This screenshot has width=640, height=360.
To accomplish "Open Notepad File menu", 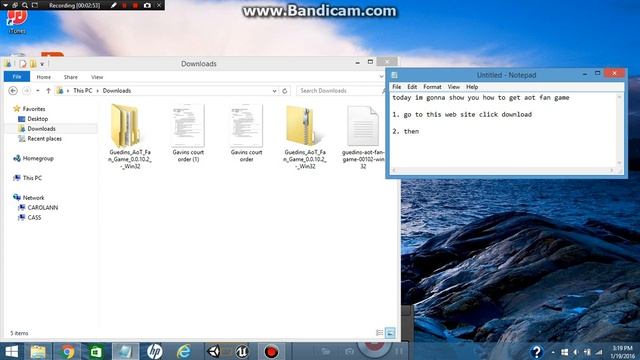I will tap(396, 87).
